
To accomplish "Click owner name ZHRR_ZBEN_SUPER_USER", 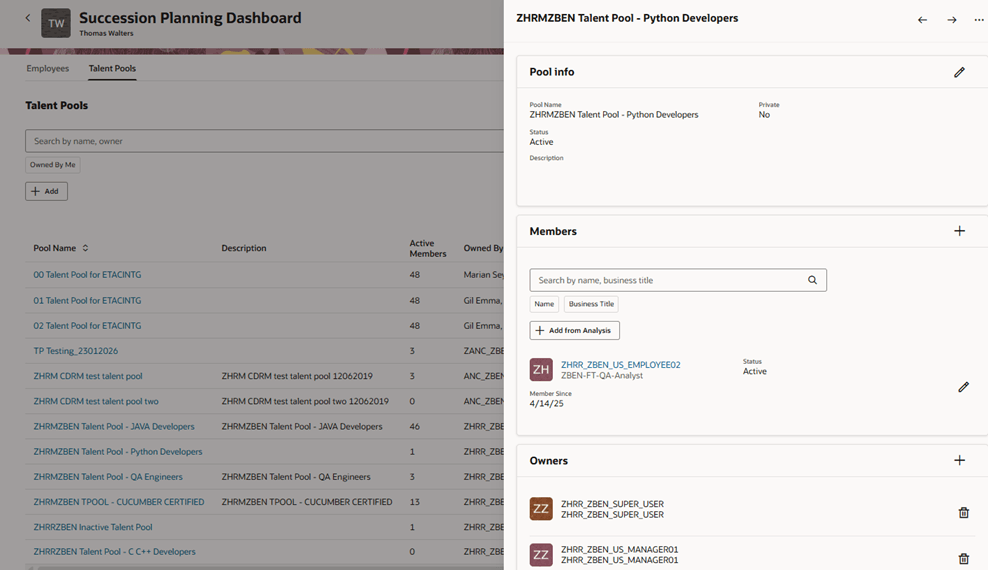I will (x=612, y=504).
